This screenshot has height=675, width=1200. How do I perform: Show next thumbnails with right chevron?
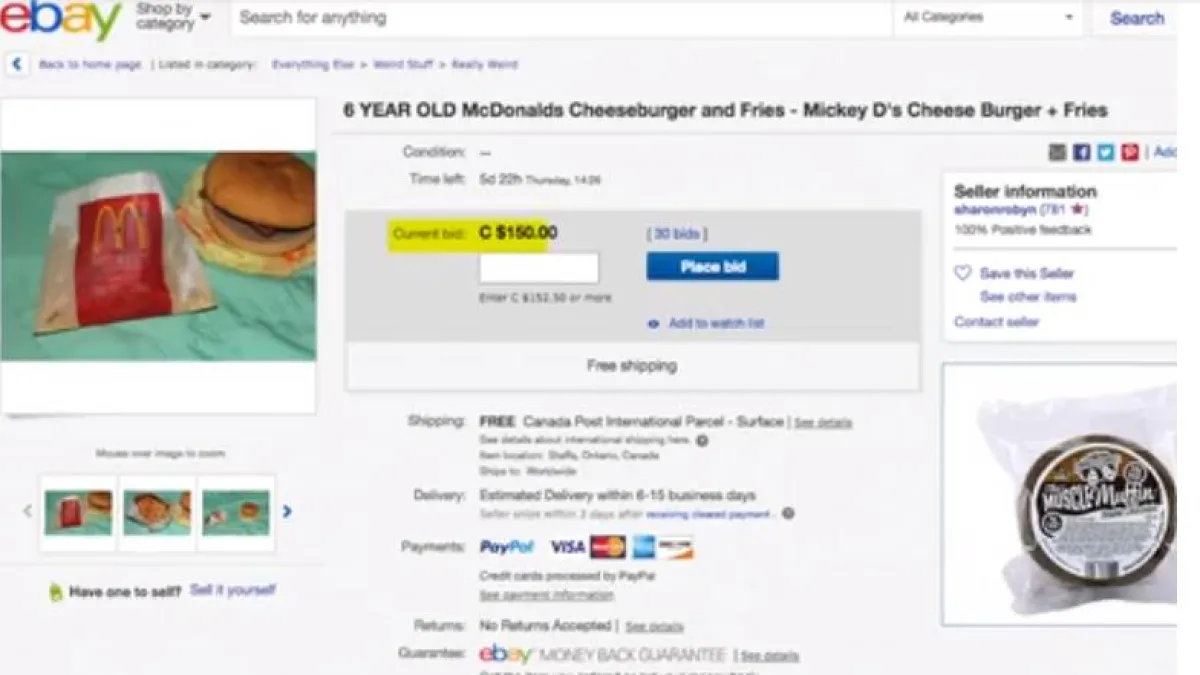point(287,511)
